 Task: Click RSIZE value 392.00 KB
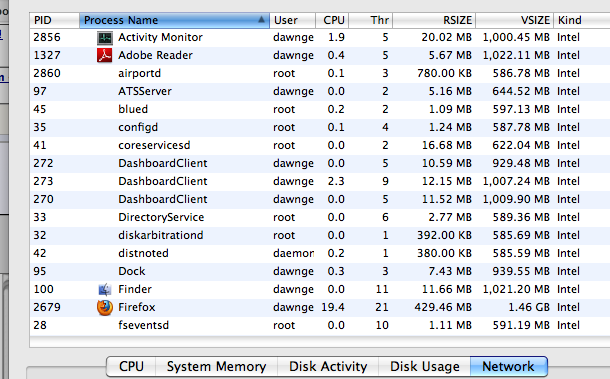point(444,235)
